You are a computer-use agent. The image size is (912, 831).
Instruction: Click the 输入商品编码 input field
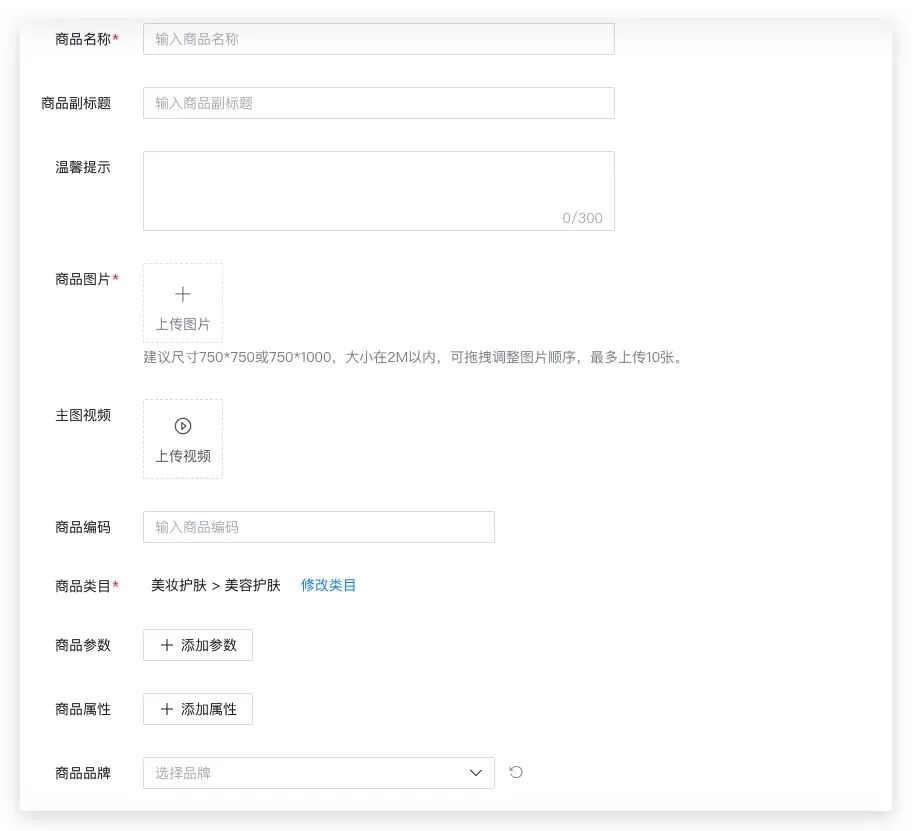318,527
